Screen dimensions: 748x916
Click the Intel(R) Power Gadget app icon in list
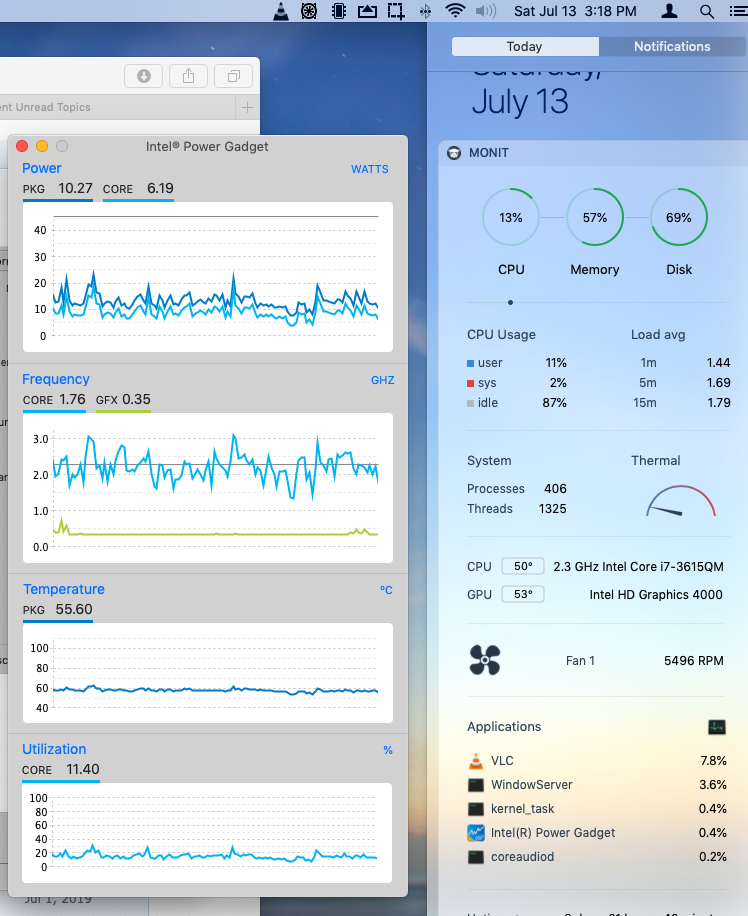coord(476,832)
